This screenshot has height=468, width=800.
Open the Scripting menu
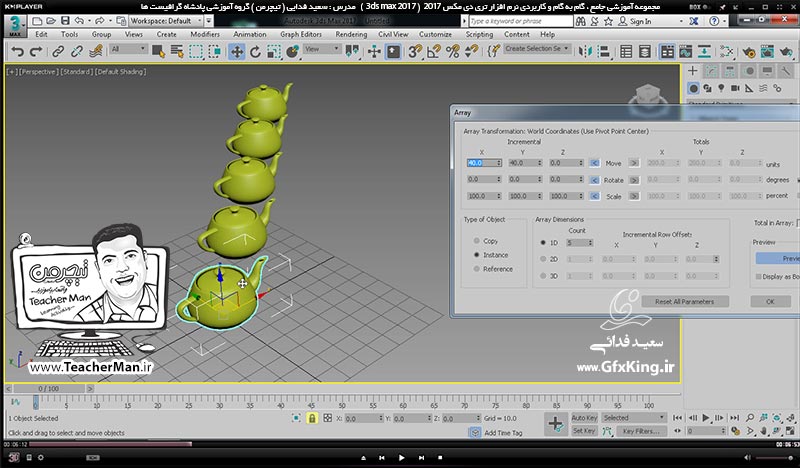479,34
